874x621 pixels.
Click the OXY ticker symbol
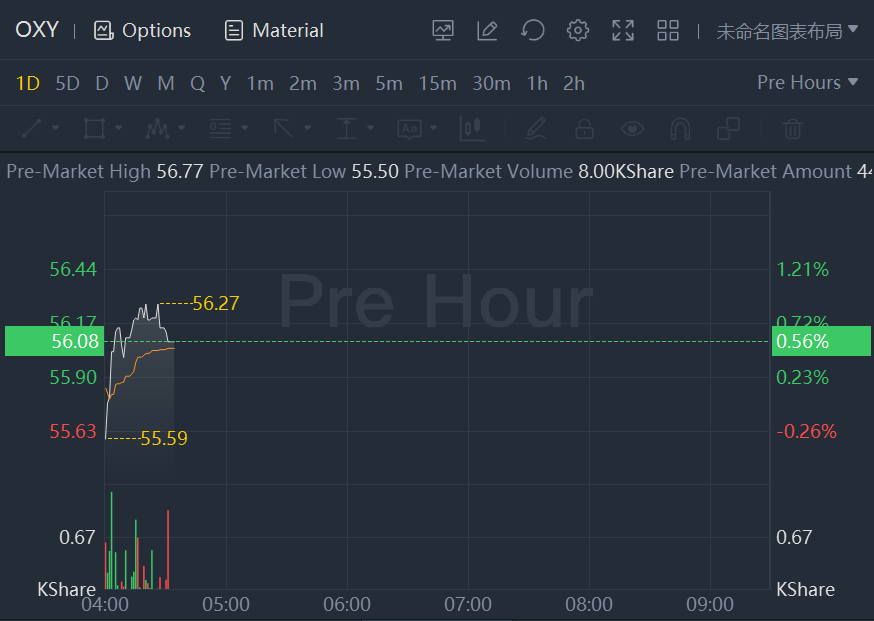click(37, 30)
